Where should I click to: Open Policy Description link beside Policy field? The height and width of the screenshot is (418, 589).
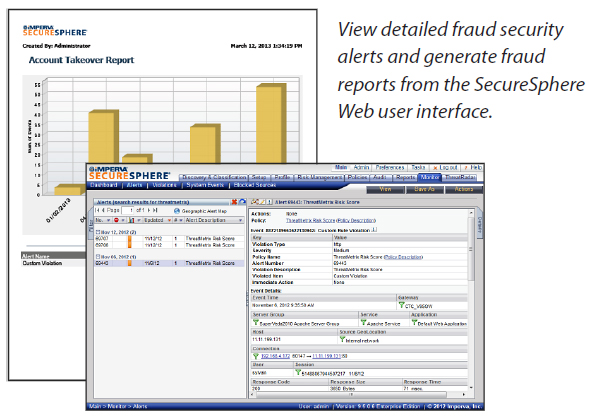click(356, 220)
